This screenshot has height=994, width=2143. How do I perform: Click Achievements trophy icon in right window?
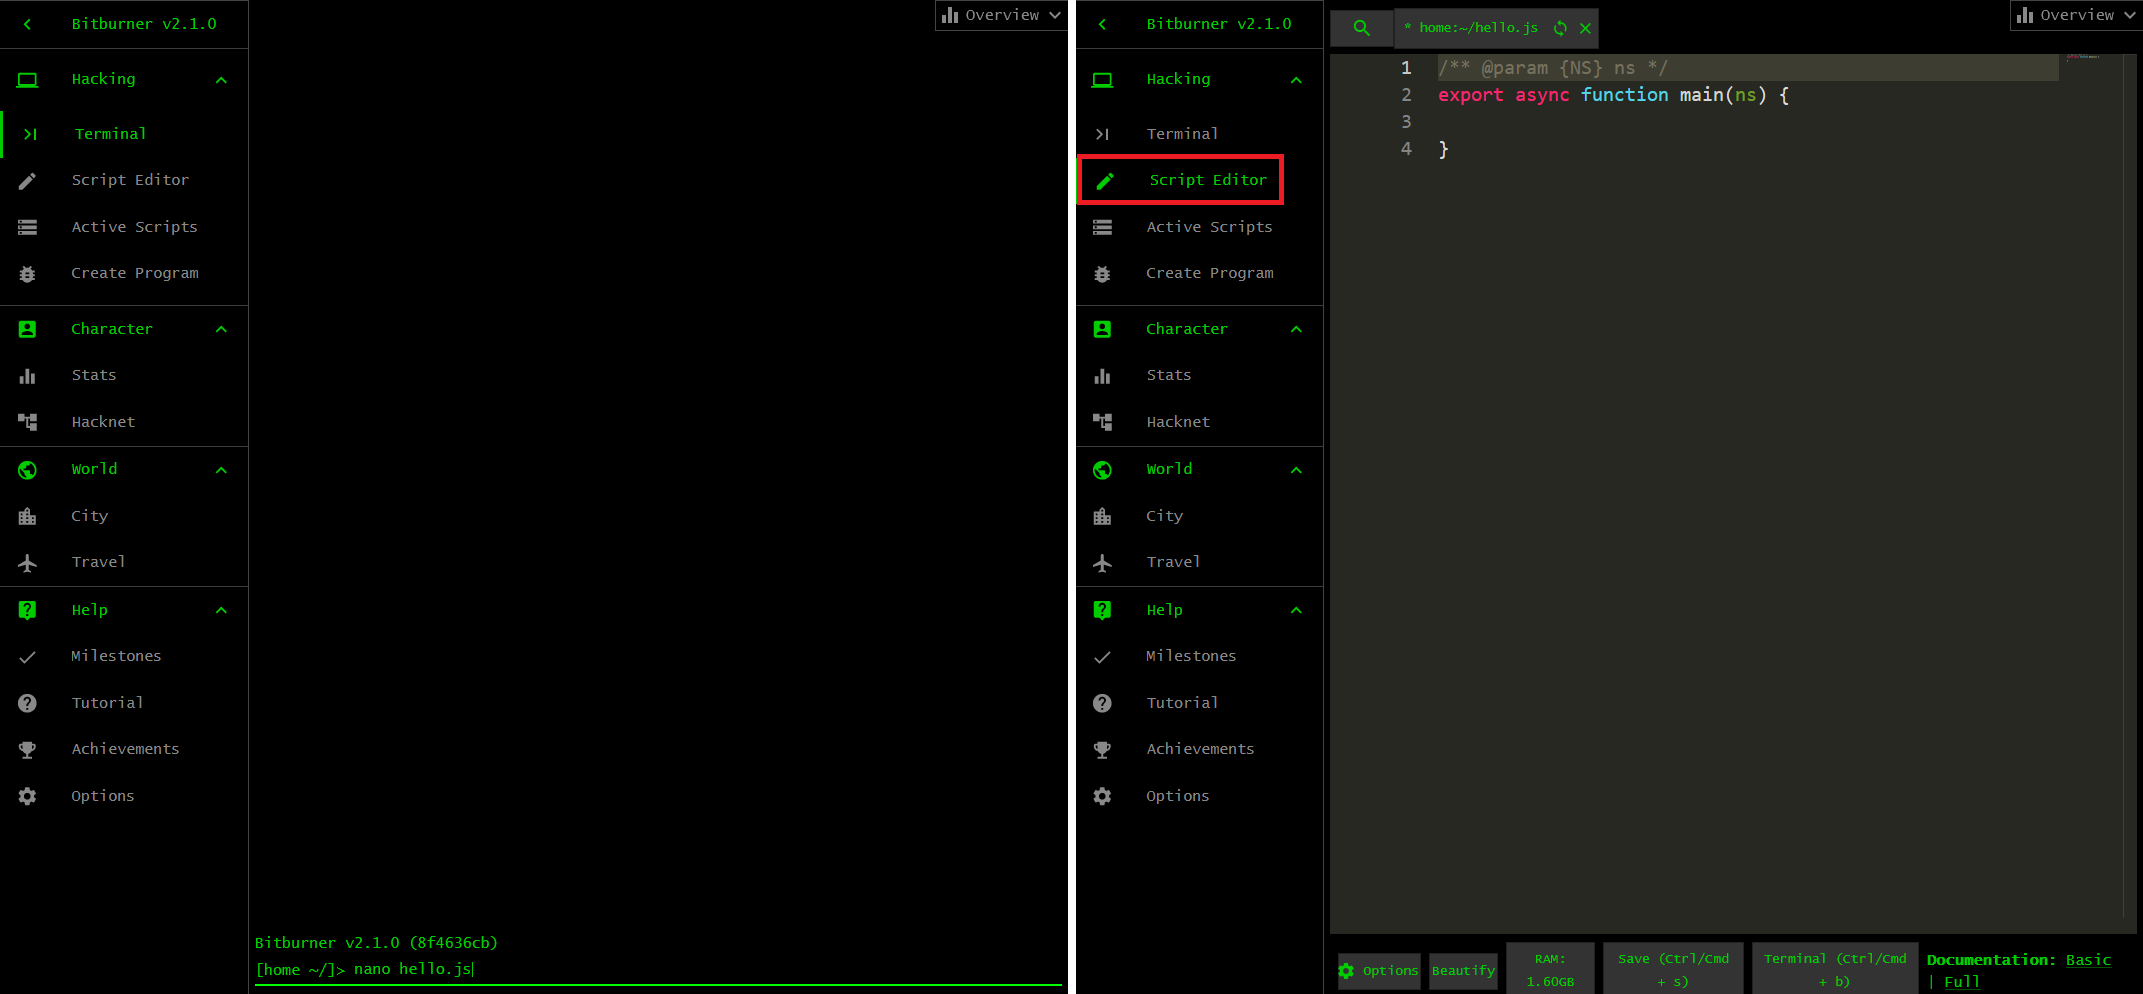pos(1102,750)
